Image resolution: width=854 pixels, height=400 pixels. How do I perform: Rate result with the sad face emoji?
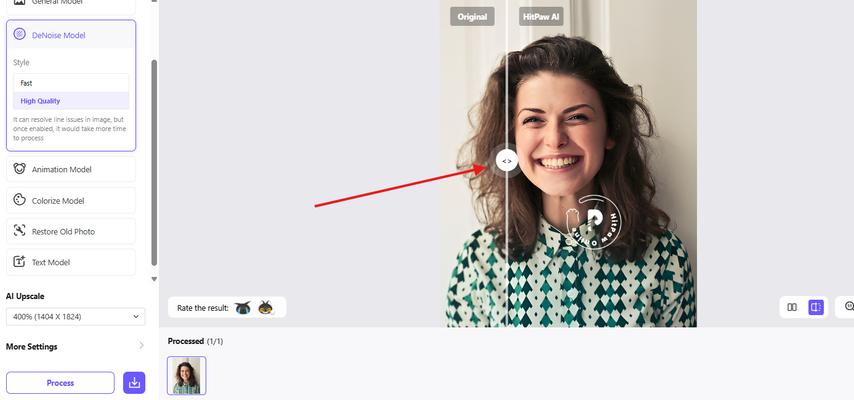[242, 308]
